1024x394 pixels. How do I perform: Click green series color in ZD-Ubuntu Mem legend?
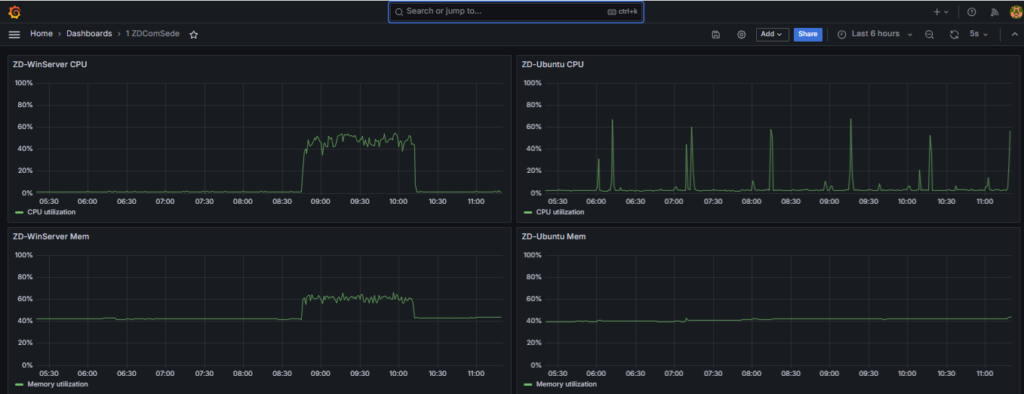pyautogui.click(x=528, y=385)
